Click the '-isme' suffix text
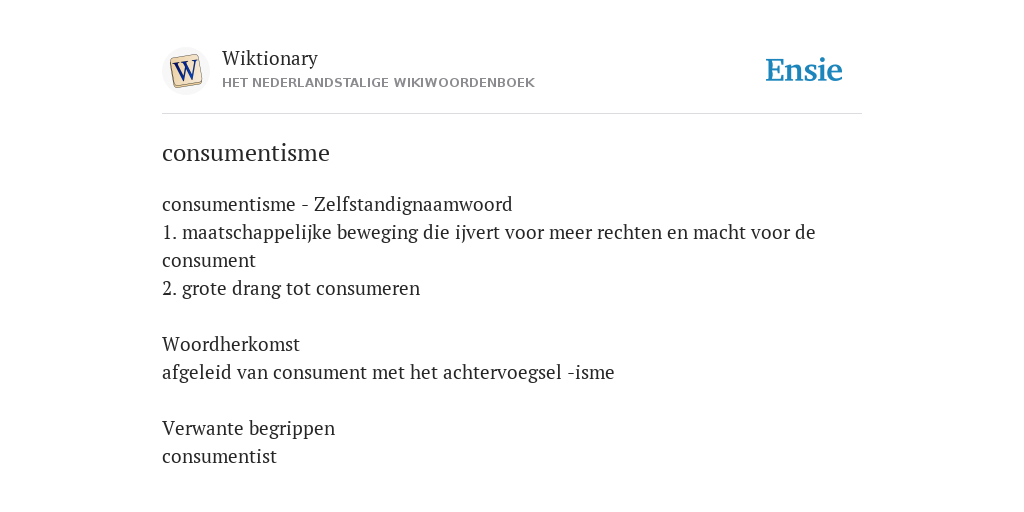Viewport: 1024px width, 512px height. (x=591, y=372)
